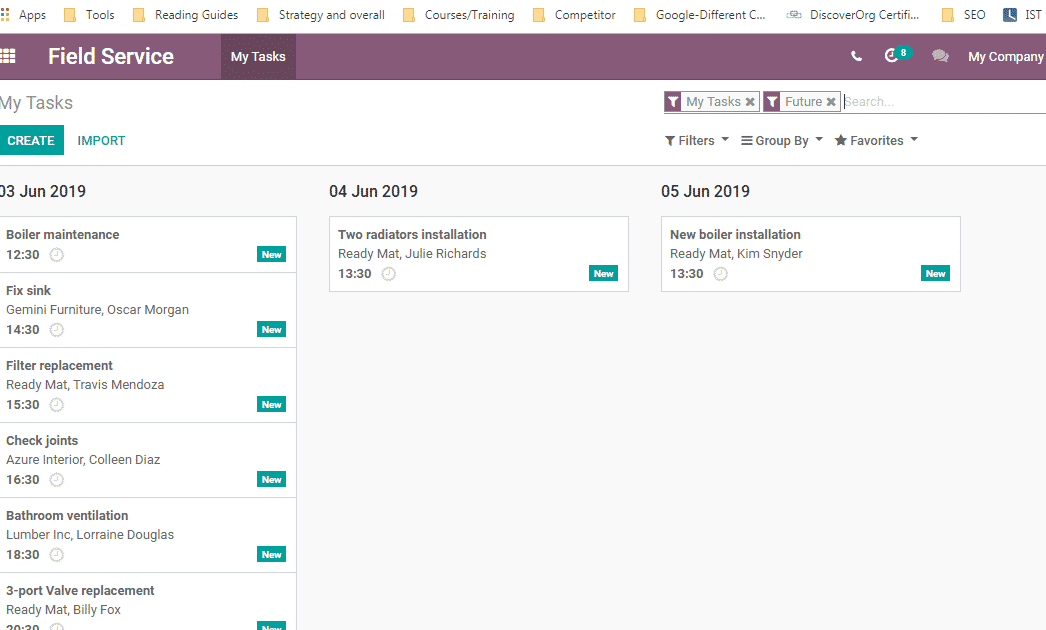Click the My Tasks facet funnel icon
The height and width of the screenshot is (630, 1046).
coord(673,101)
